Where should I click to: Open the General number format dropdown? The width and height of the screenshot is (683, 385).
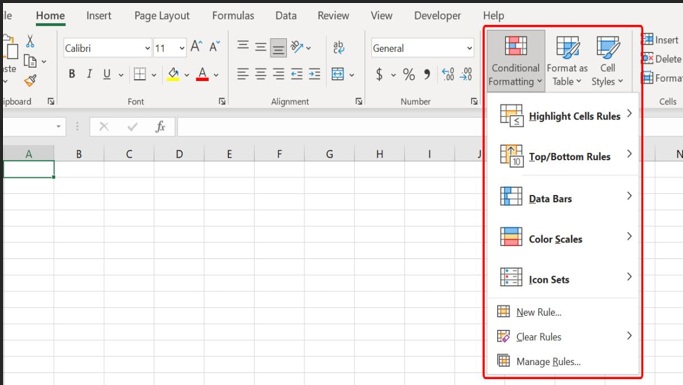[x=469, y=48]
